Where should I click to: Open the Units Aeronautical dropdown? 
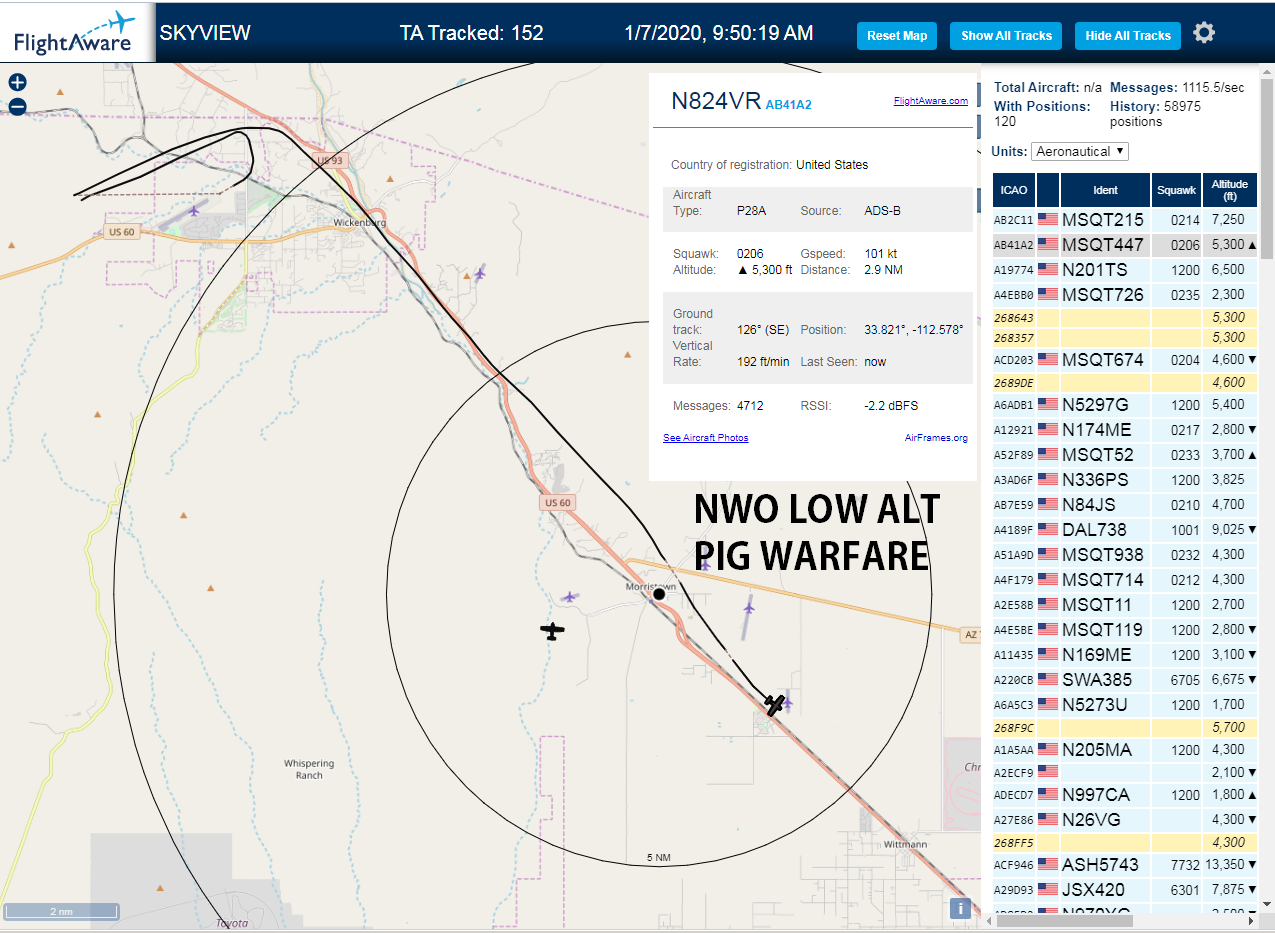1080,151
